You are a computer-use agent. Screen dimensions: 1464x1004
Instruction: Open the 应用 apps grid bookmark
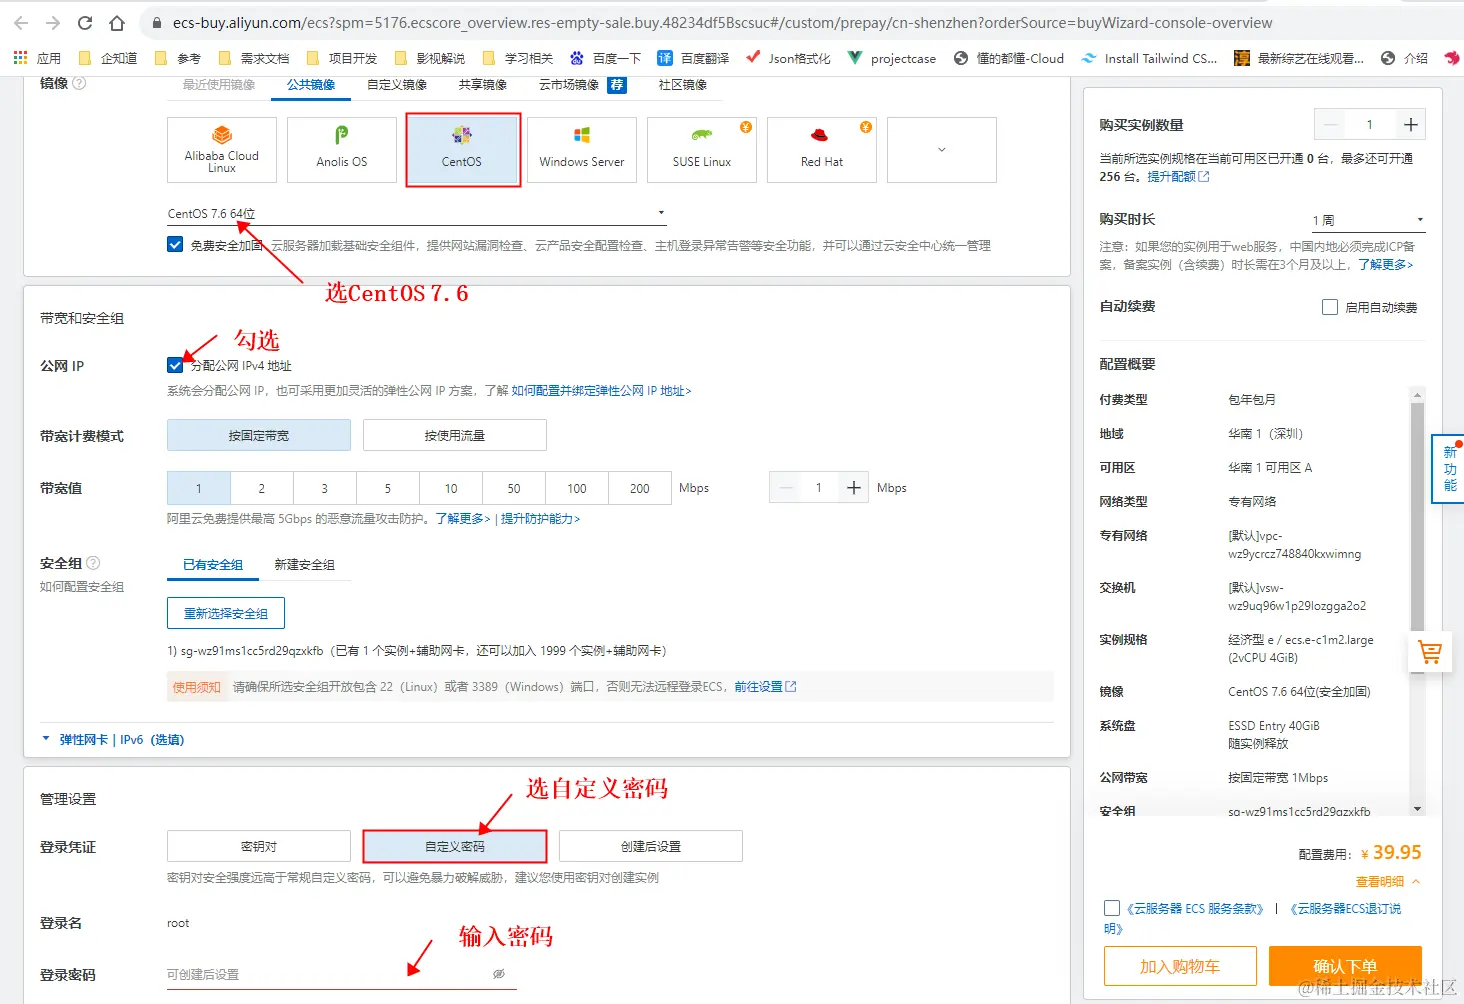[37, 58]
